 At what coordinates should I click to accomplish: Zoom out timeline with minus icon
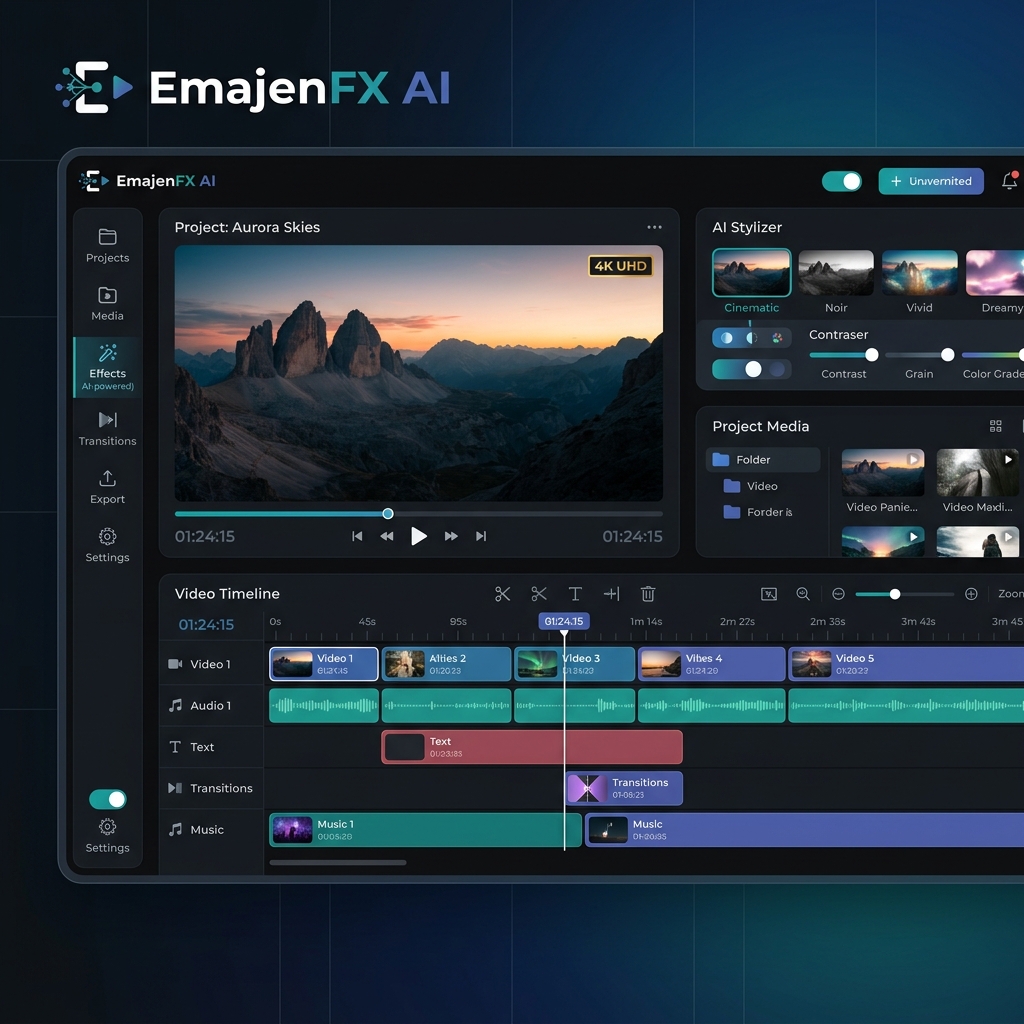pos(839,594)
